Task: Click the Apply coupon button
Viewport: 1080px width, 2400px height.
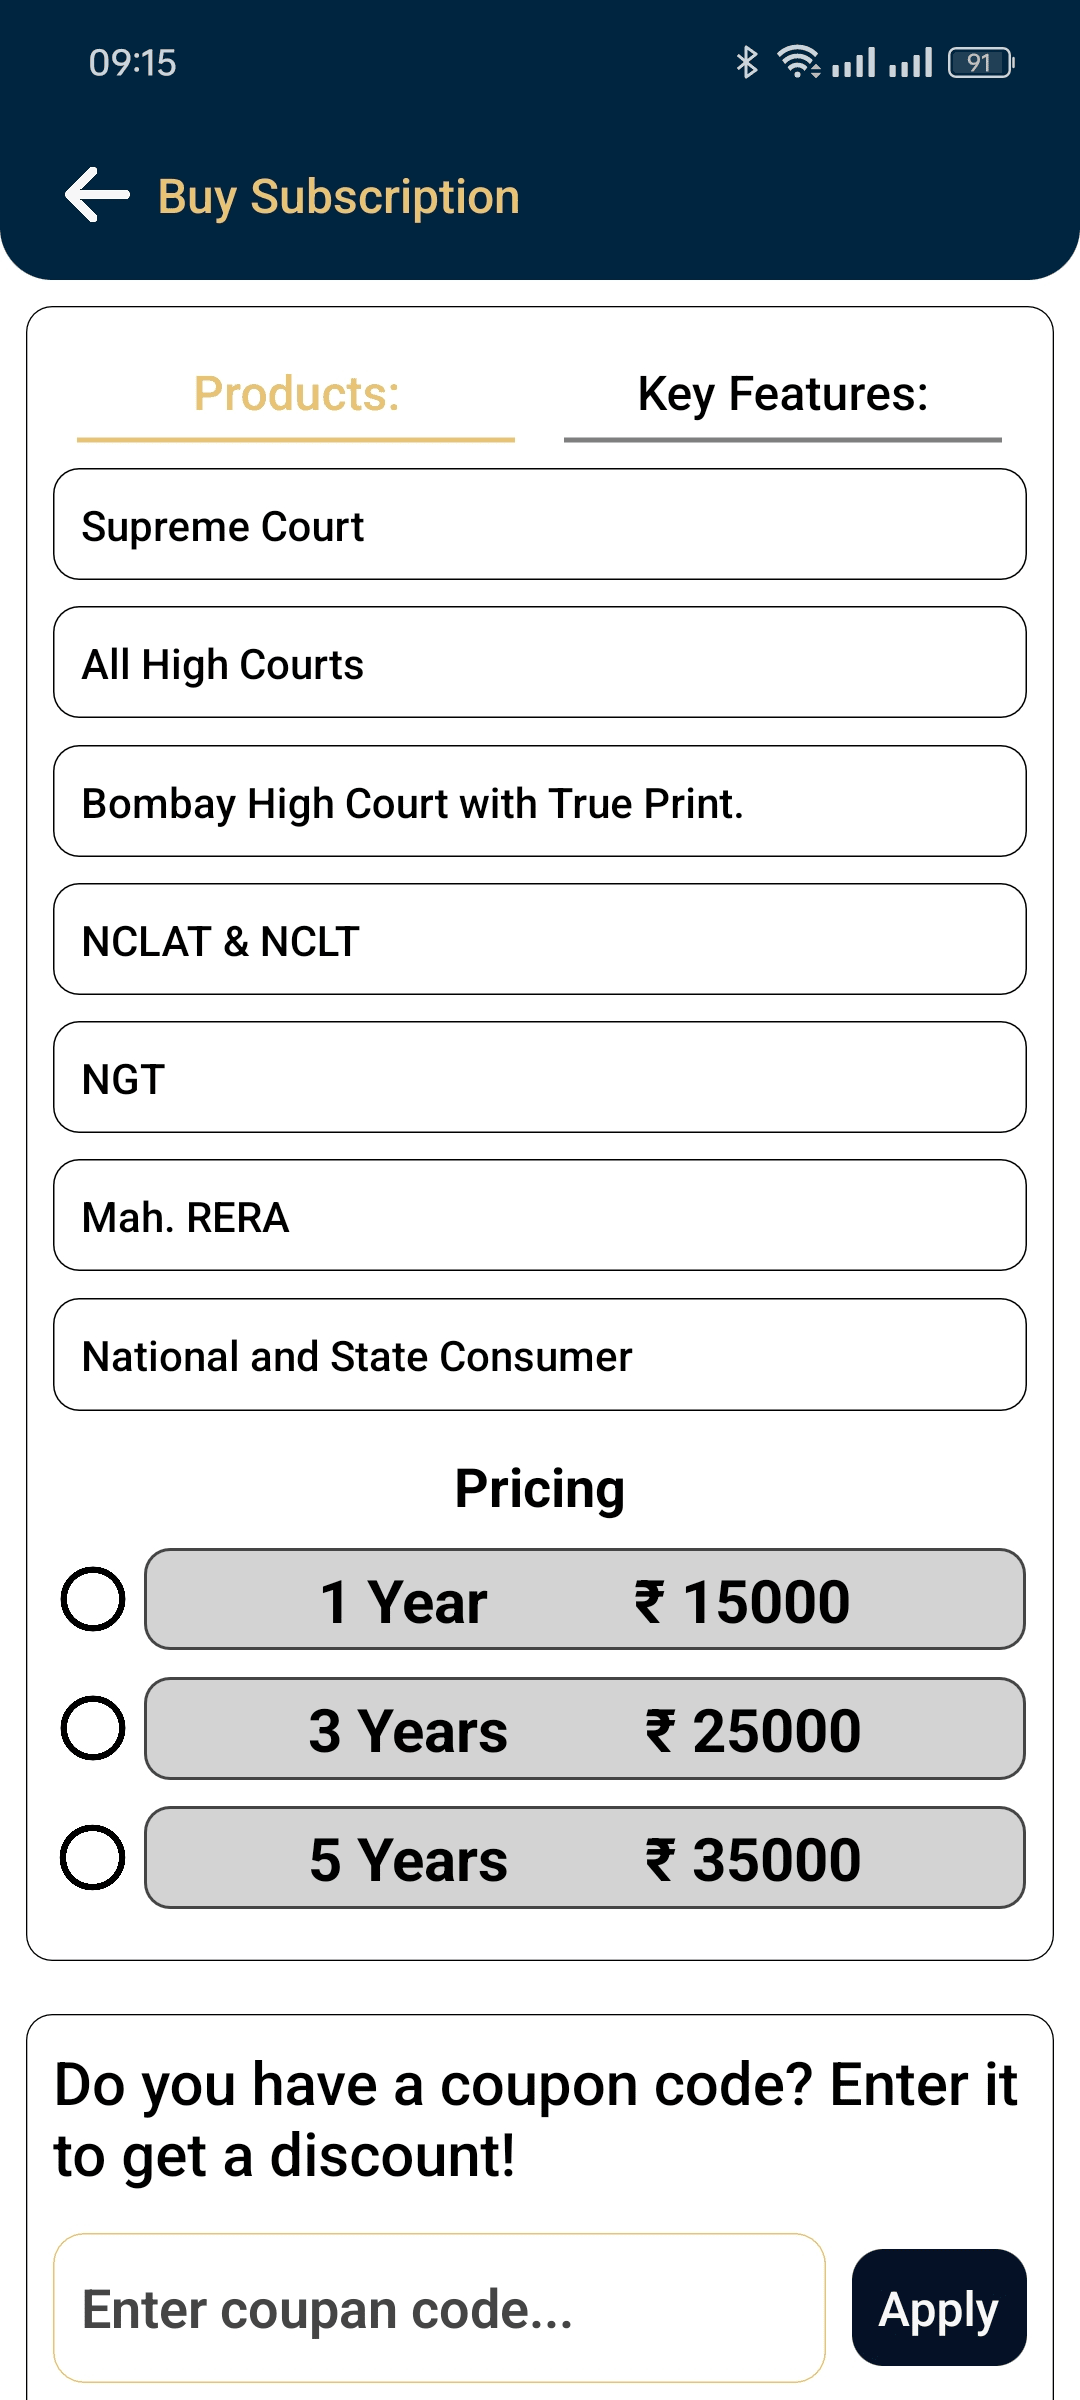Action: tap(939, 2308)
